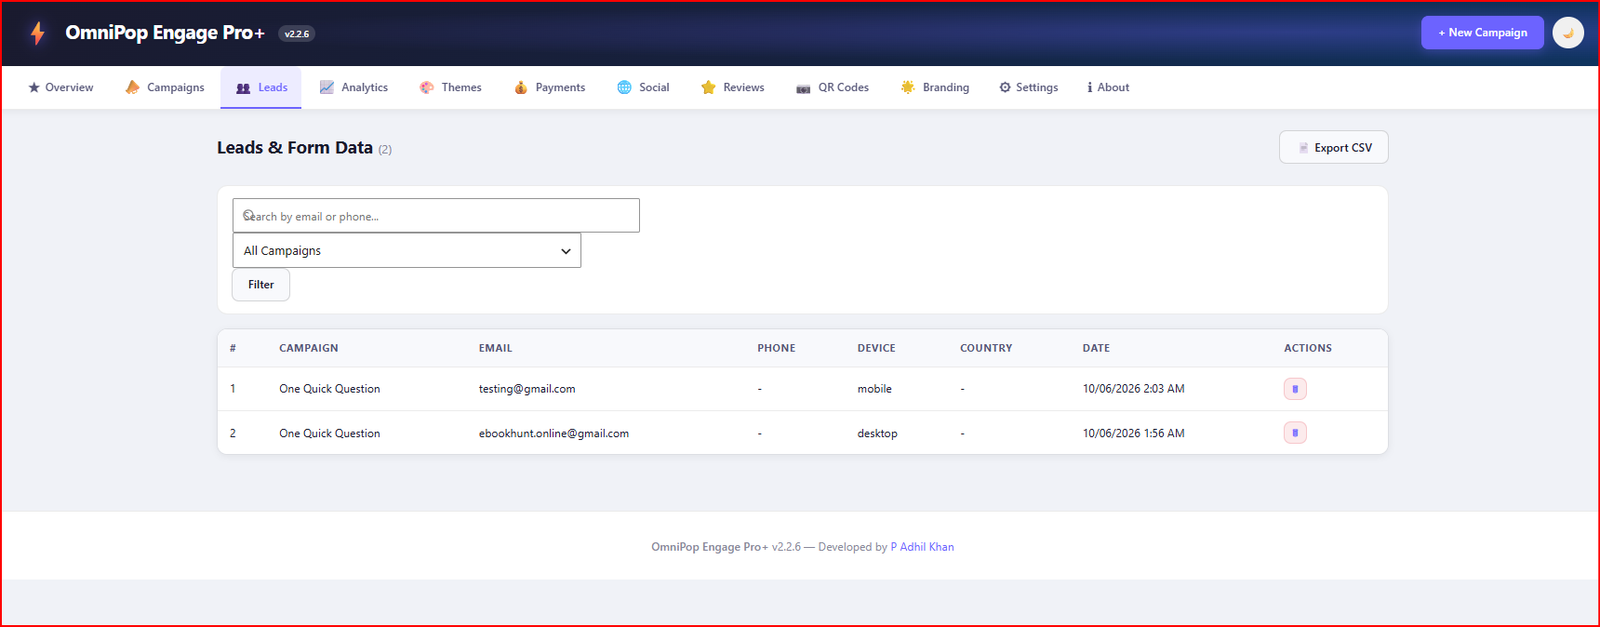Screen dimensions: 1600x627
Task: Toggle dark mode moon icon
Action: 1568,33
